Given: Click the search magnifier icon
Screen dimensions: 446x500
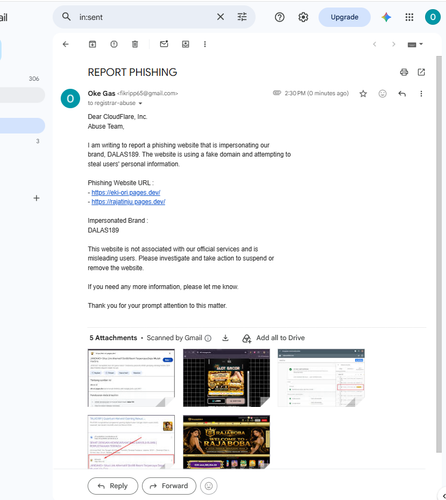Looking at the screenshot, I should click(x=66, y=17).
